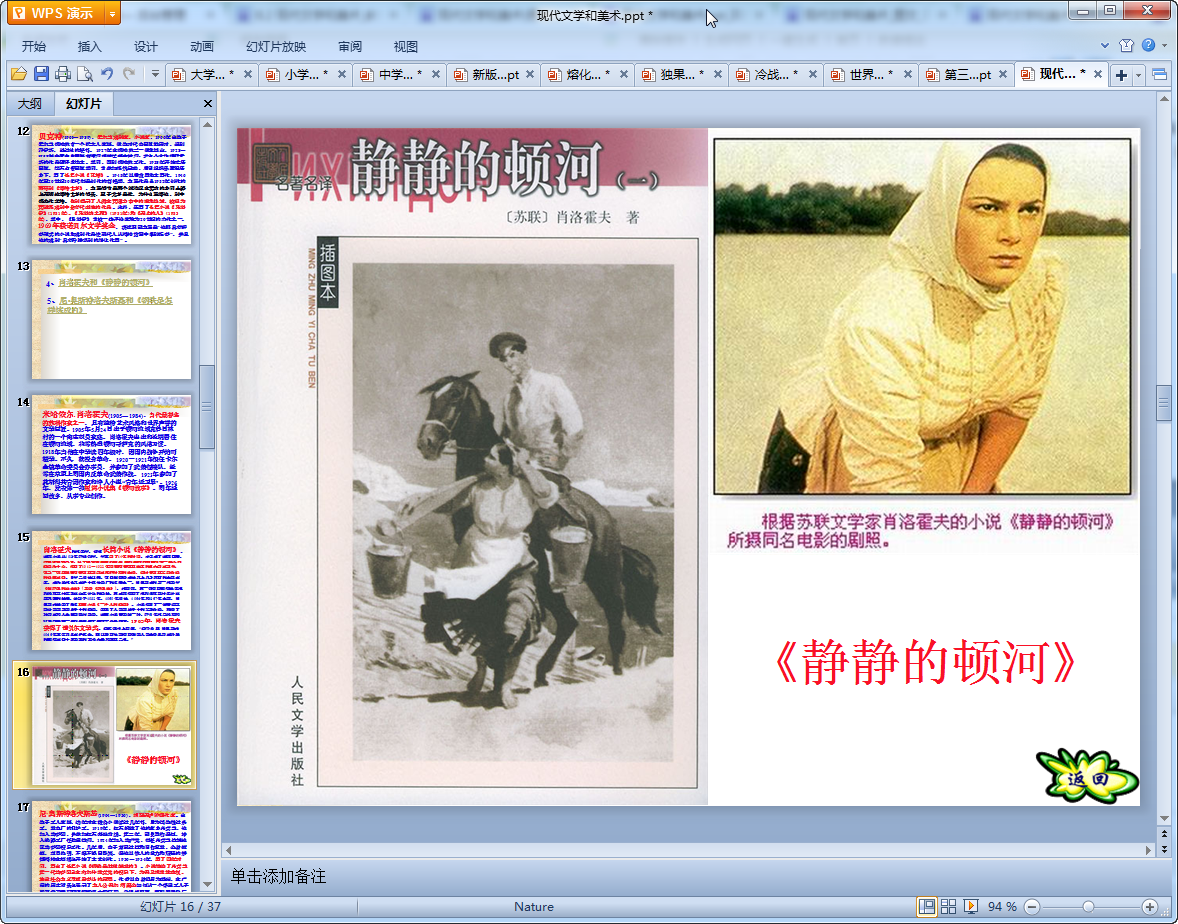Open the 插入 ribbon tab
The width and height of the screenshot is (1178, 924).
[89, 46]
